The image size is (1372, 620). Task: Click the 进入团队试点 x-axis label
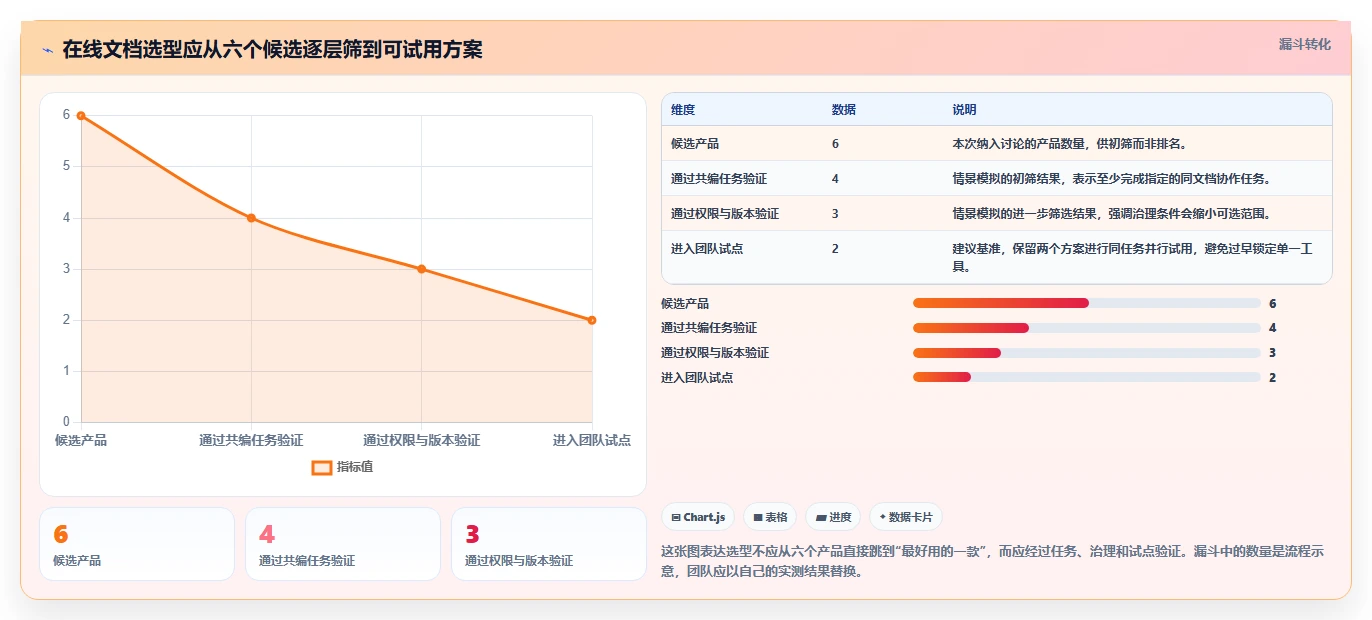tap(592, 441)
